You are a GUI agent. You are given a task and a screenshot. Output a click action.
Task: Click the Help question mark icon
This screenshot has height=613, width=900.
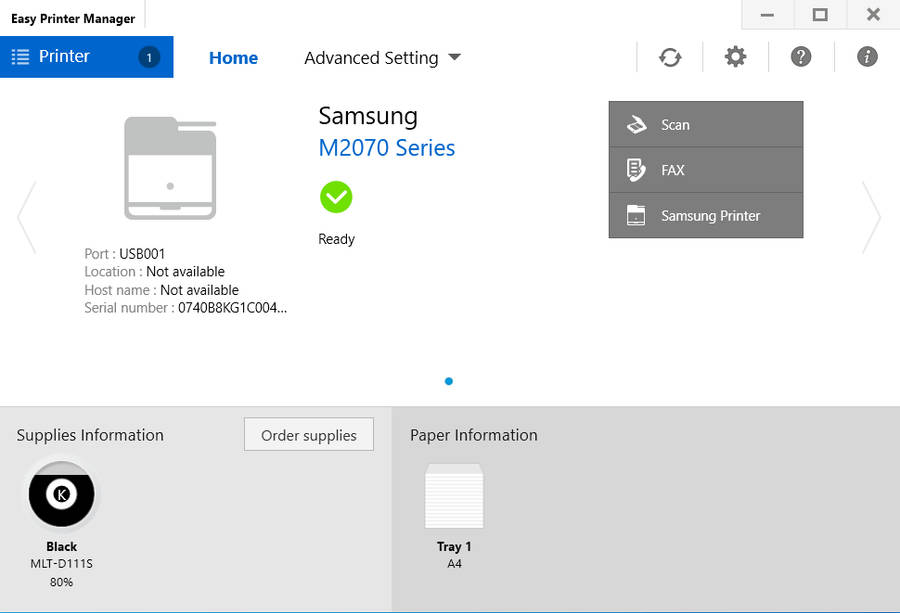801,57
